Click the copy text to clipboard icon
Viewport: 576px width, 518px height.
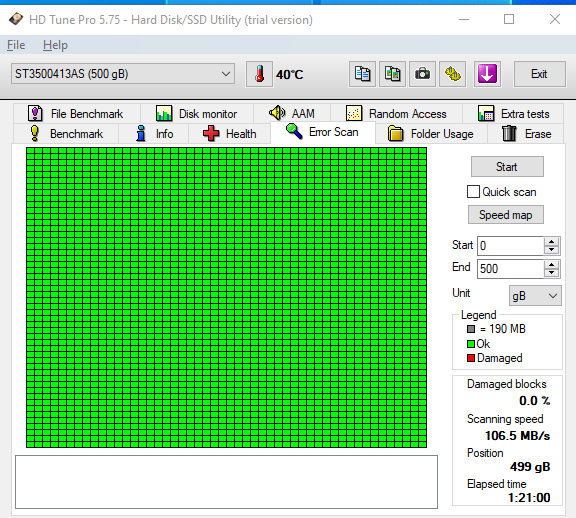(x=362, y=74)
